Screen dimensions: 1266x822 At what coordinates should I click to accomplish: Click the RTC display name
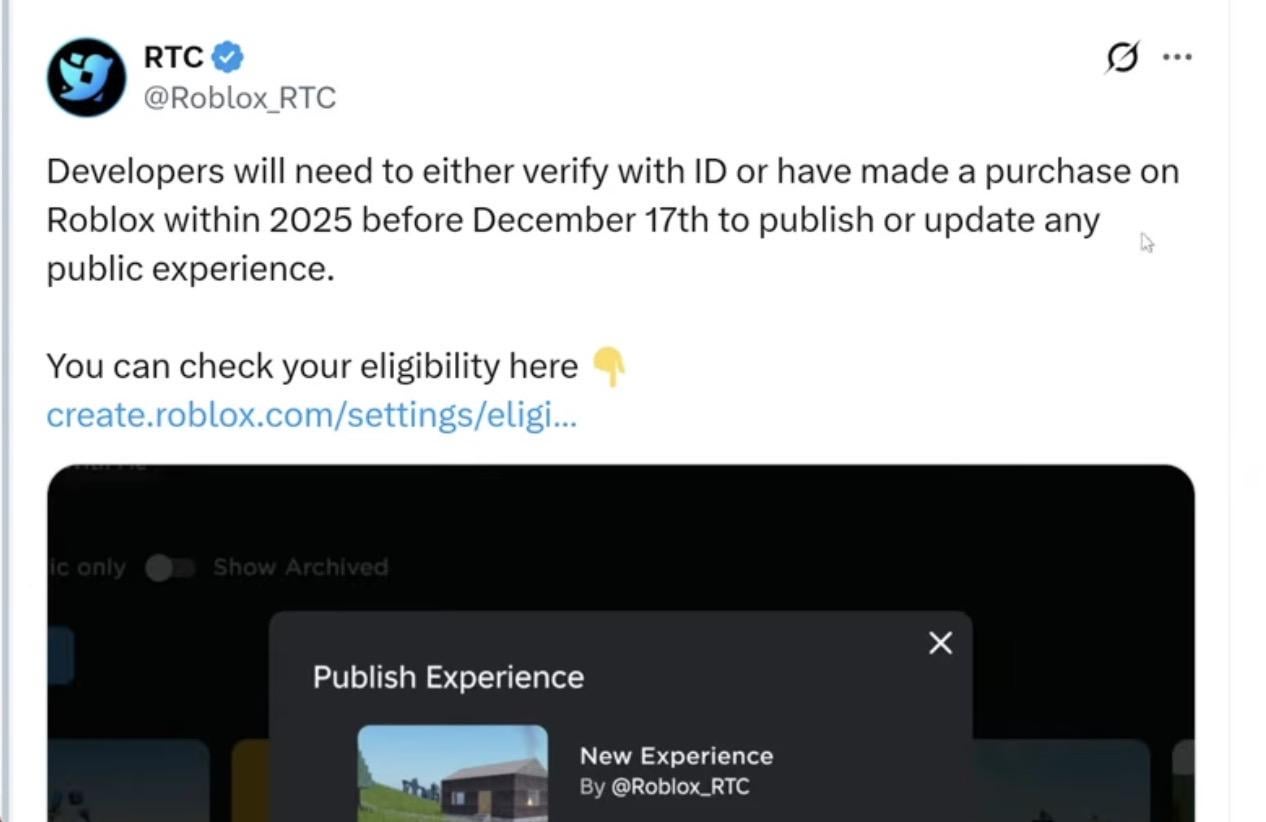click(x=173, y=57)
